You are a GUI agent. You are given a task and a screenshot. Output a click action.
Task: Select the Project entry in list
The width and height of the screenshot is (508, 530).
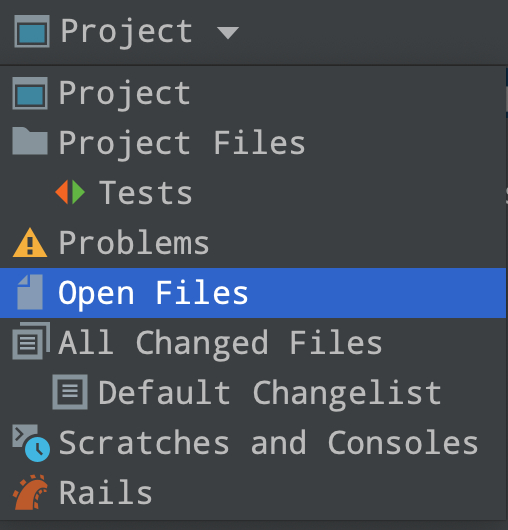[x=253, y=93]
